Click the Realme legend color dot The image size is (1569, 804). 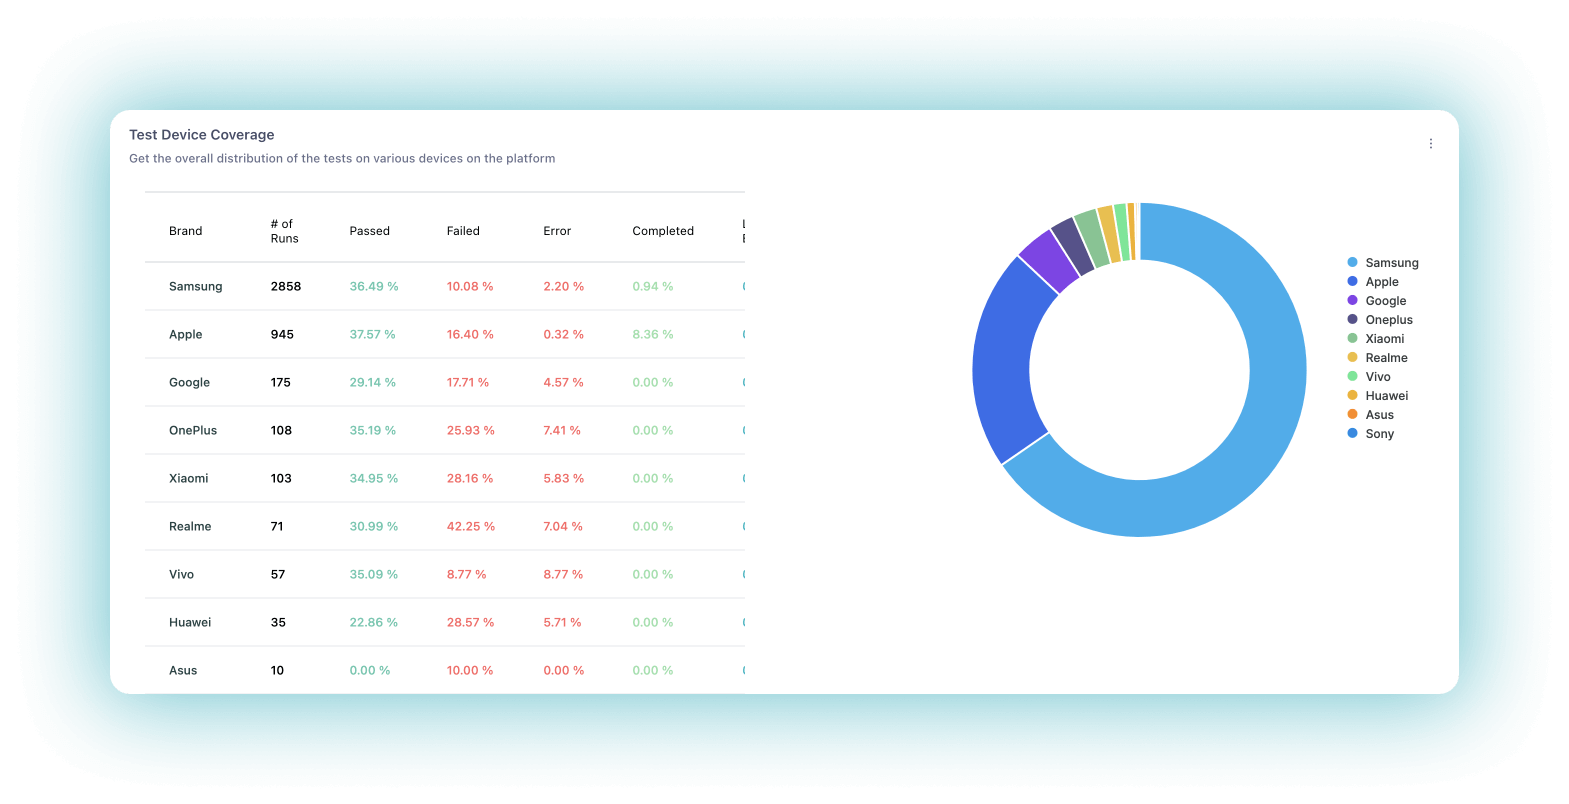[1352, 358]
